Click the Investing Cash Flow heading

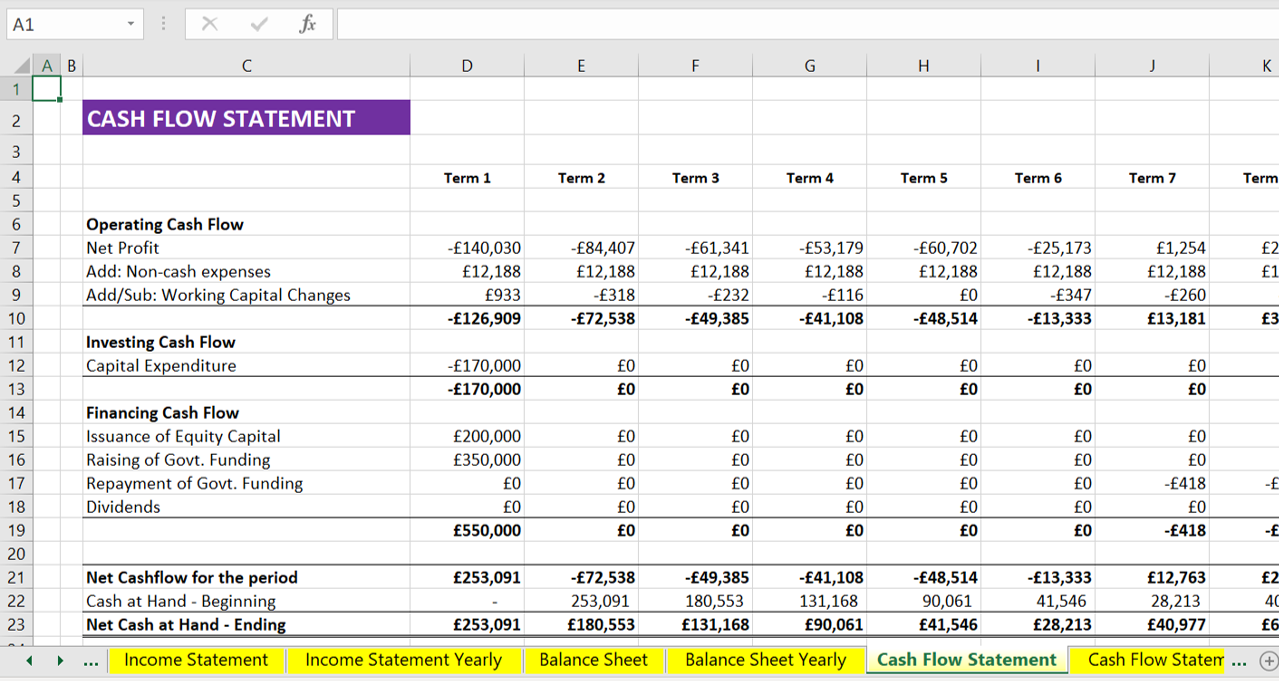pyautogui.click(x=161, y=342)
